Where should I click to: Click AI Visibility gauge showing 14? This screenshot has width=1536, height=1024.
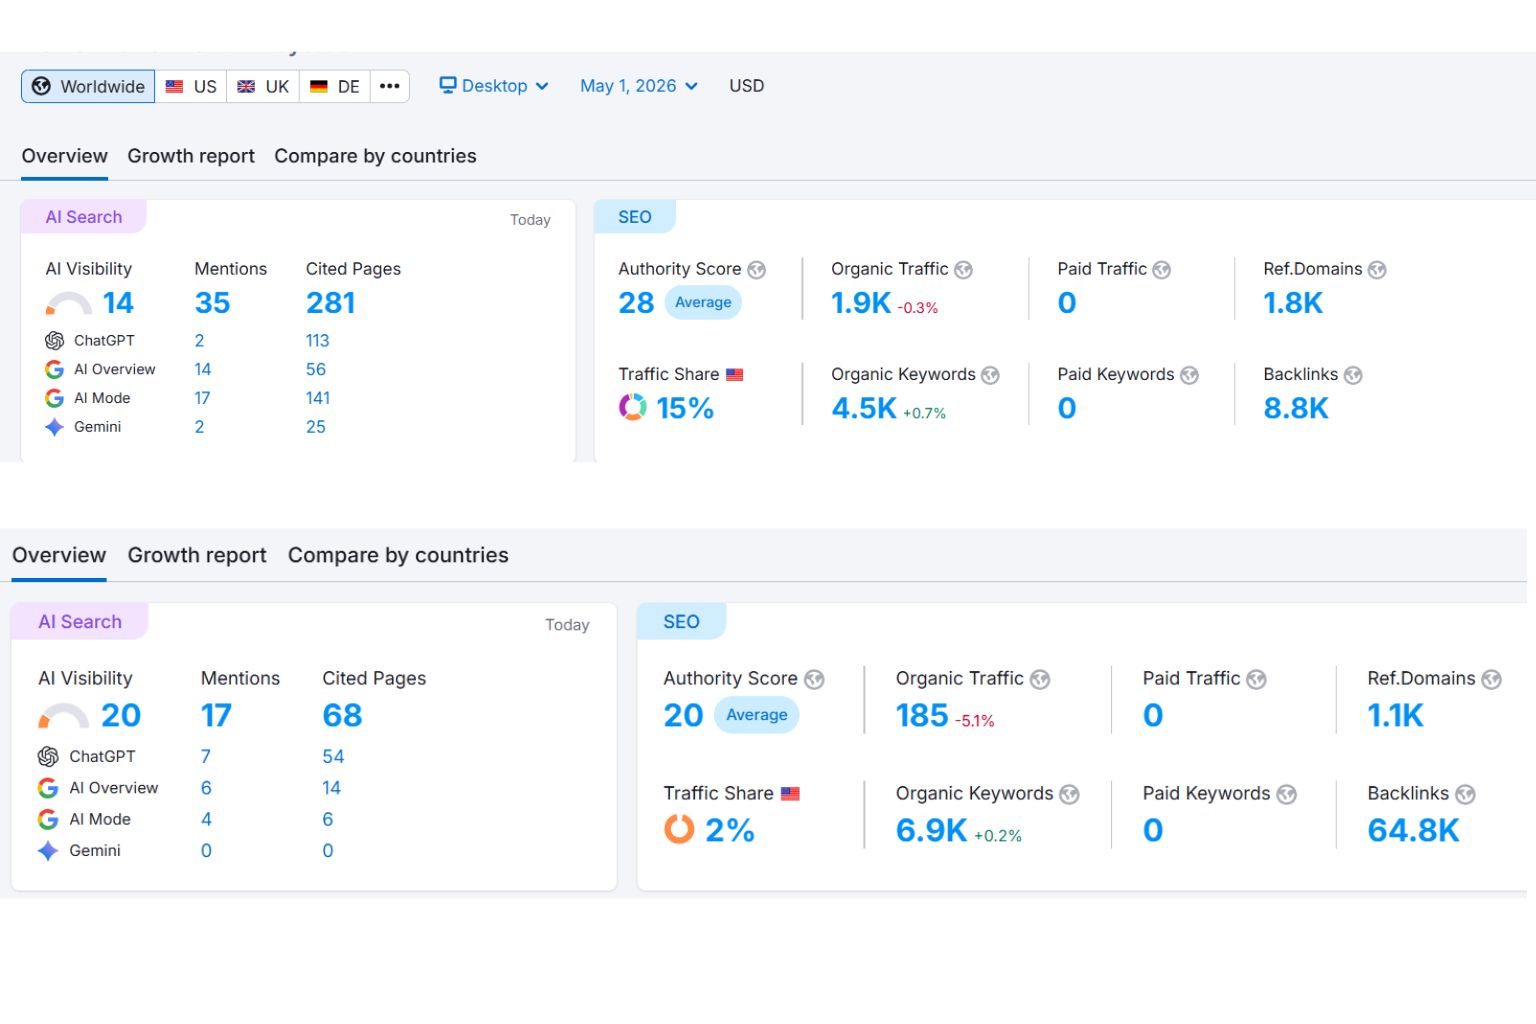69,303
